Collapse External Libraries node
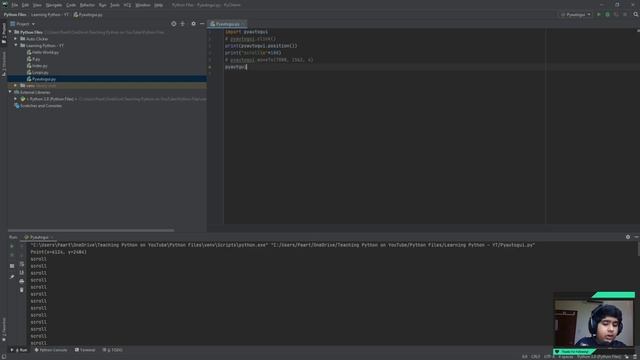The width and height of the screenshot is (640, 360). (x=10, y=92)
